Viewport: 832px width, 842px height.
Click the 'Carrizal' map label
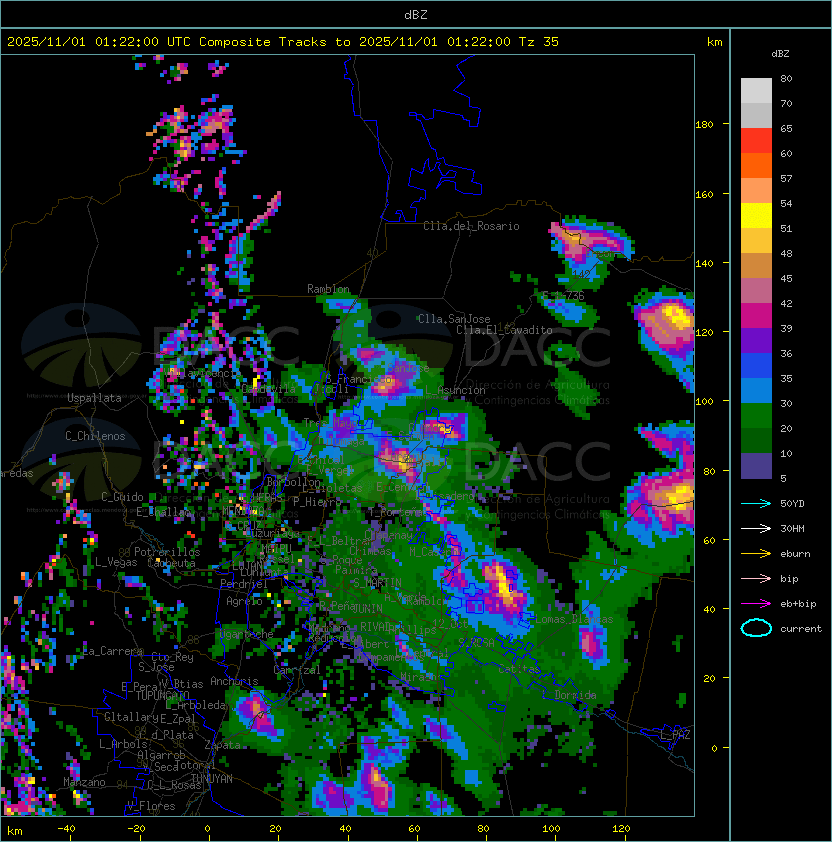click(297, 670)
